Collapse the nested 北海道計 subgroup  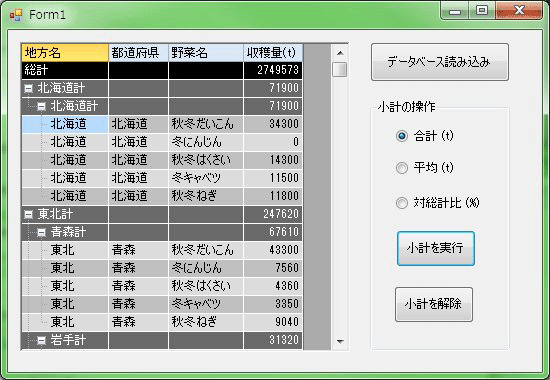point(41,106)
